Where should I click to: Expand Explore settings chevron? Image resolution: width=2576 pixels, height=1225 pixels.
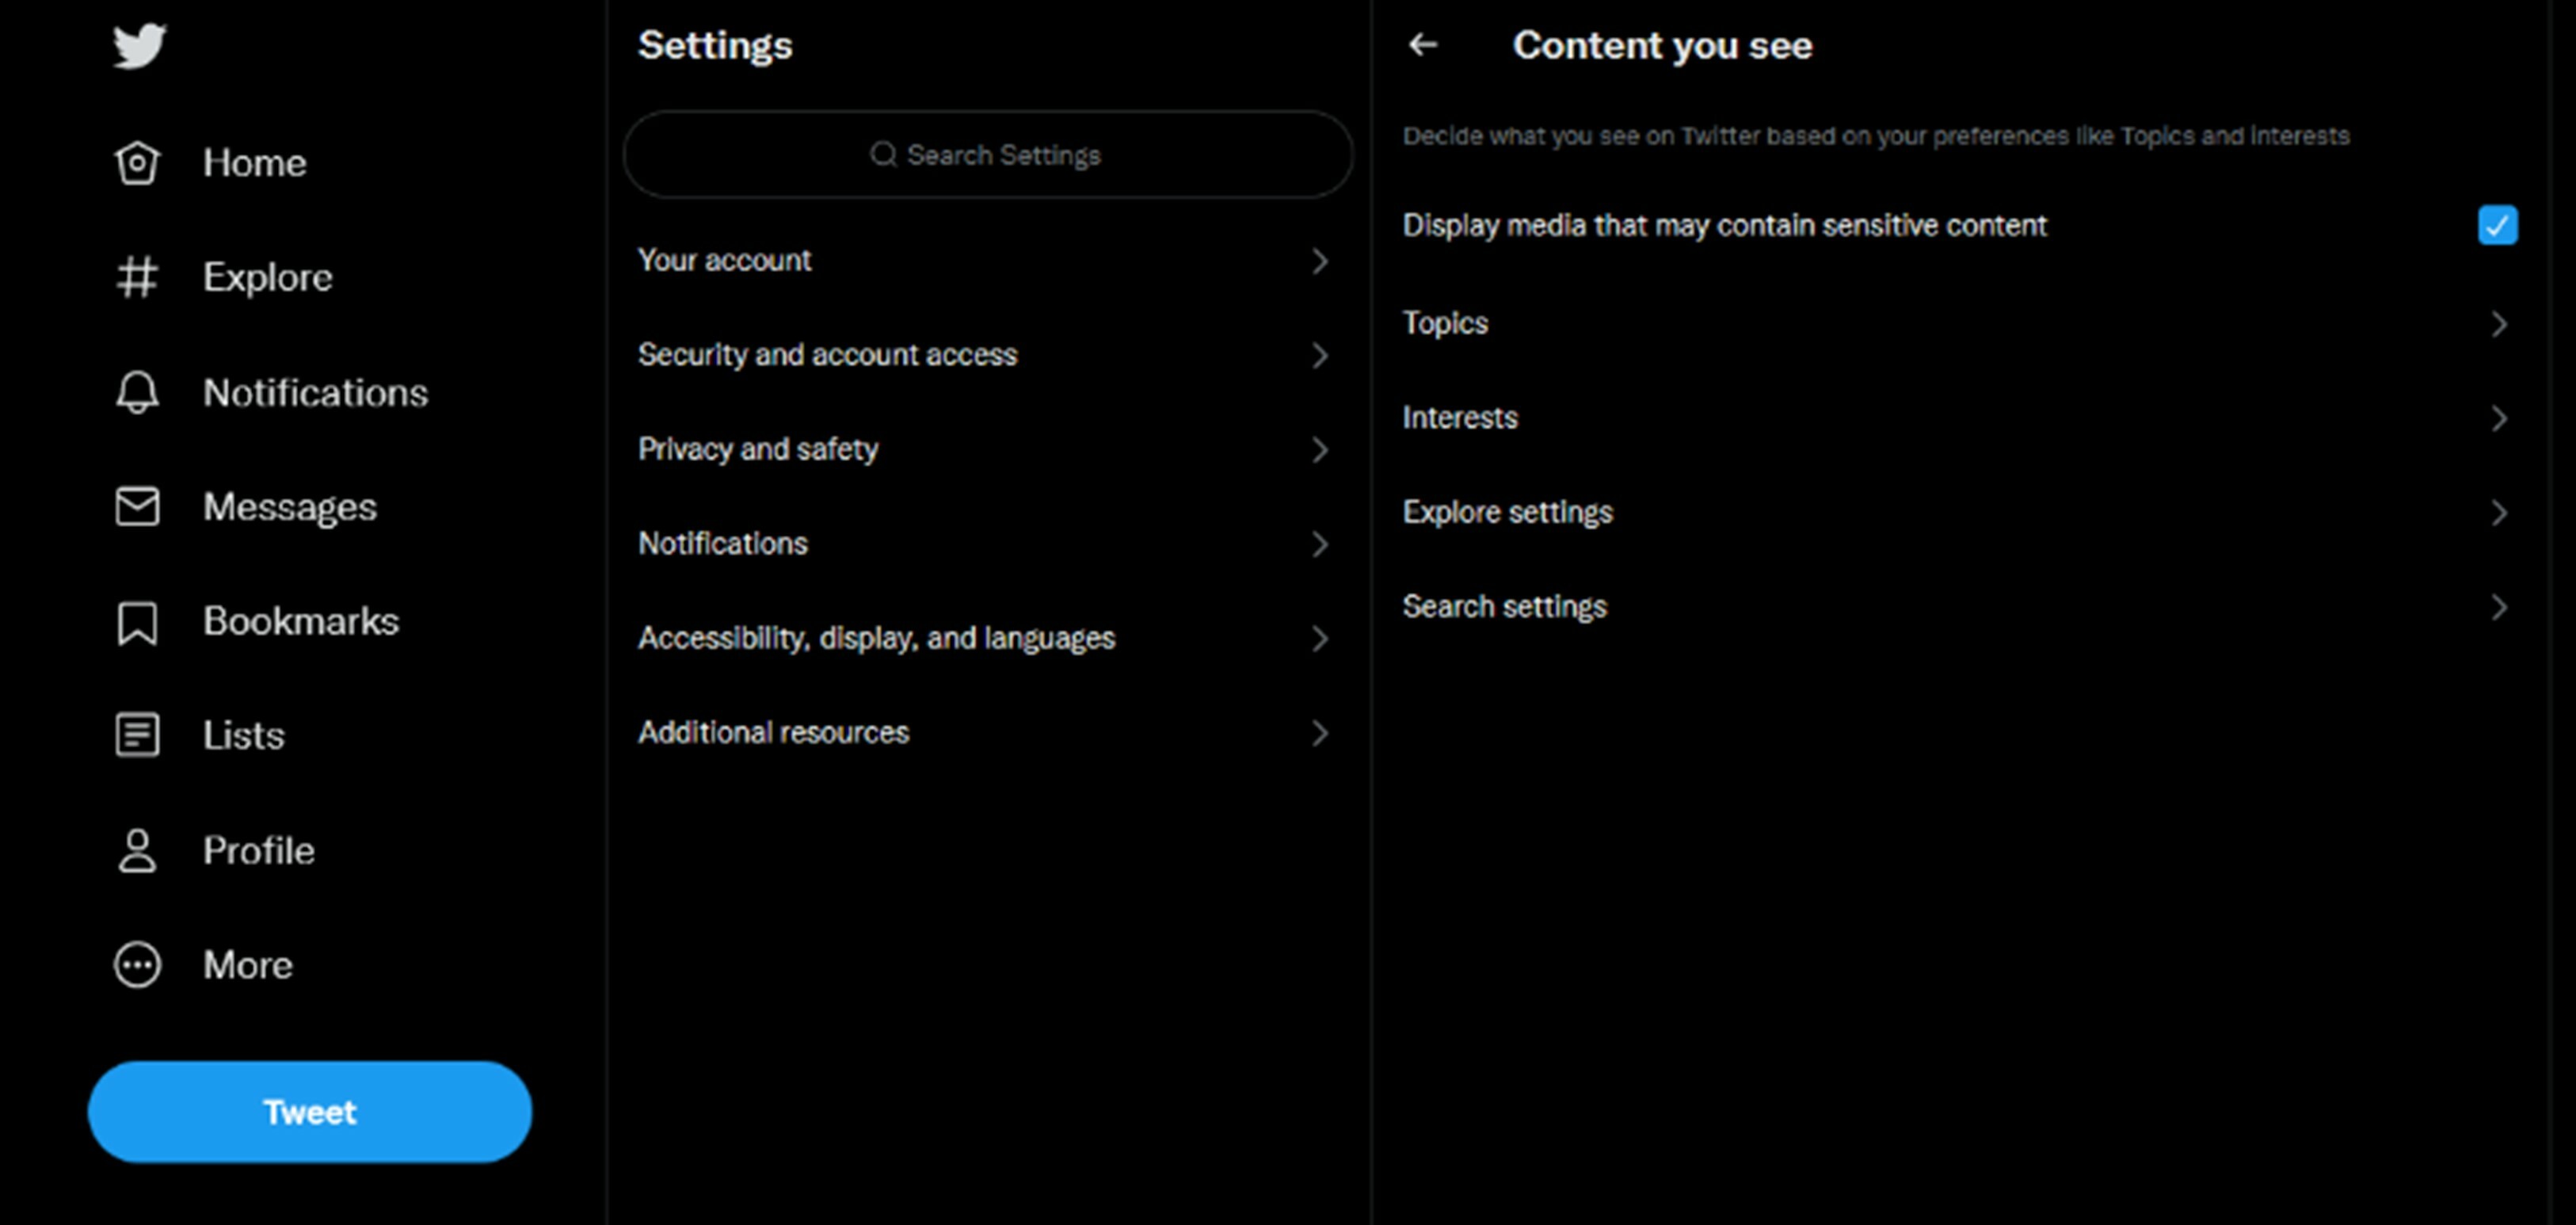point(2498,513)
